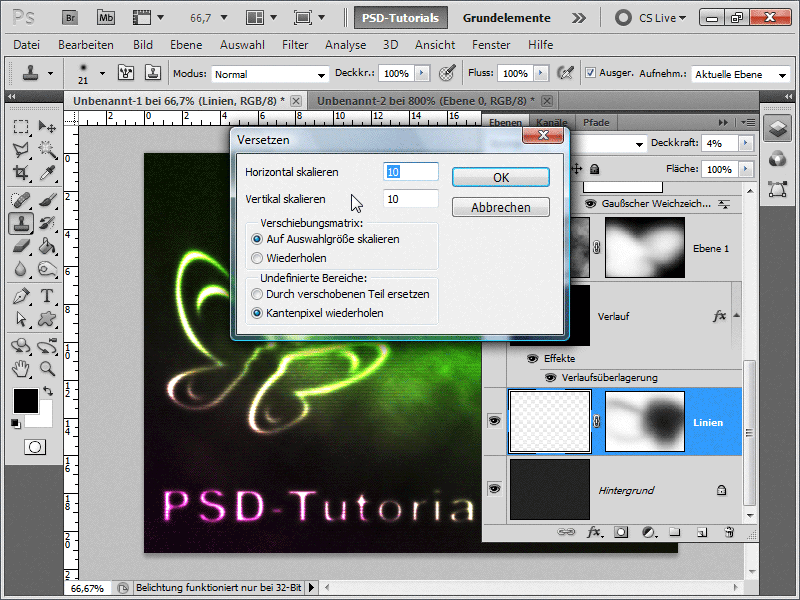The width and height of the screenshot is (800, 600).
Task: Switch to the Pfade tab
Action: (x=596, y=123)
